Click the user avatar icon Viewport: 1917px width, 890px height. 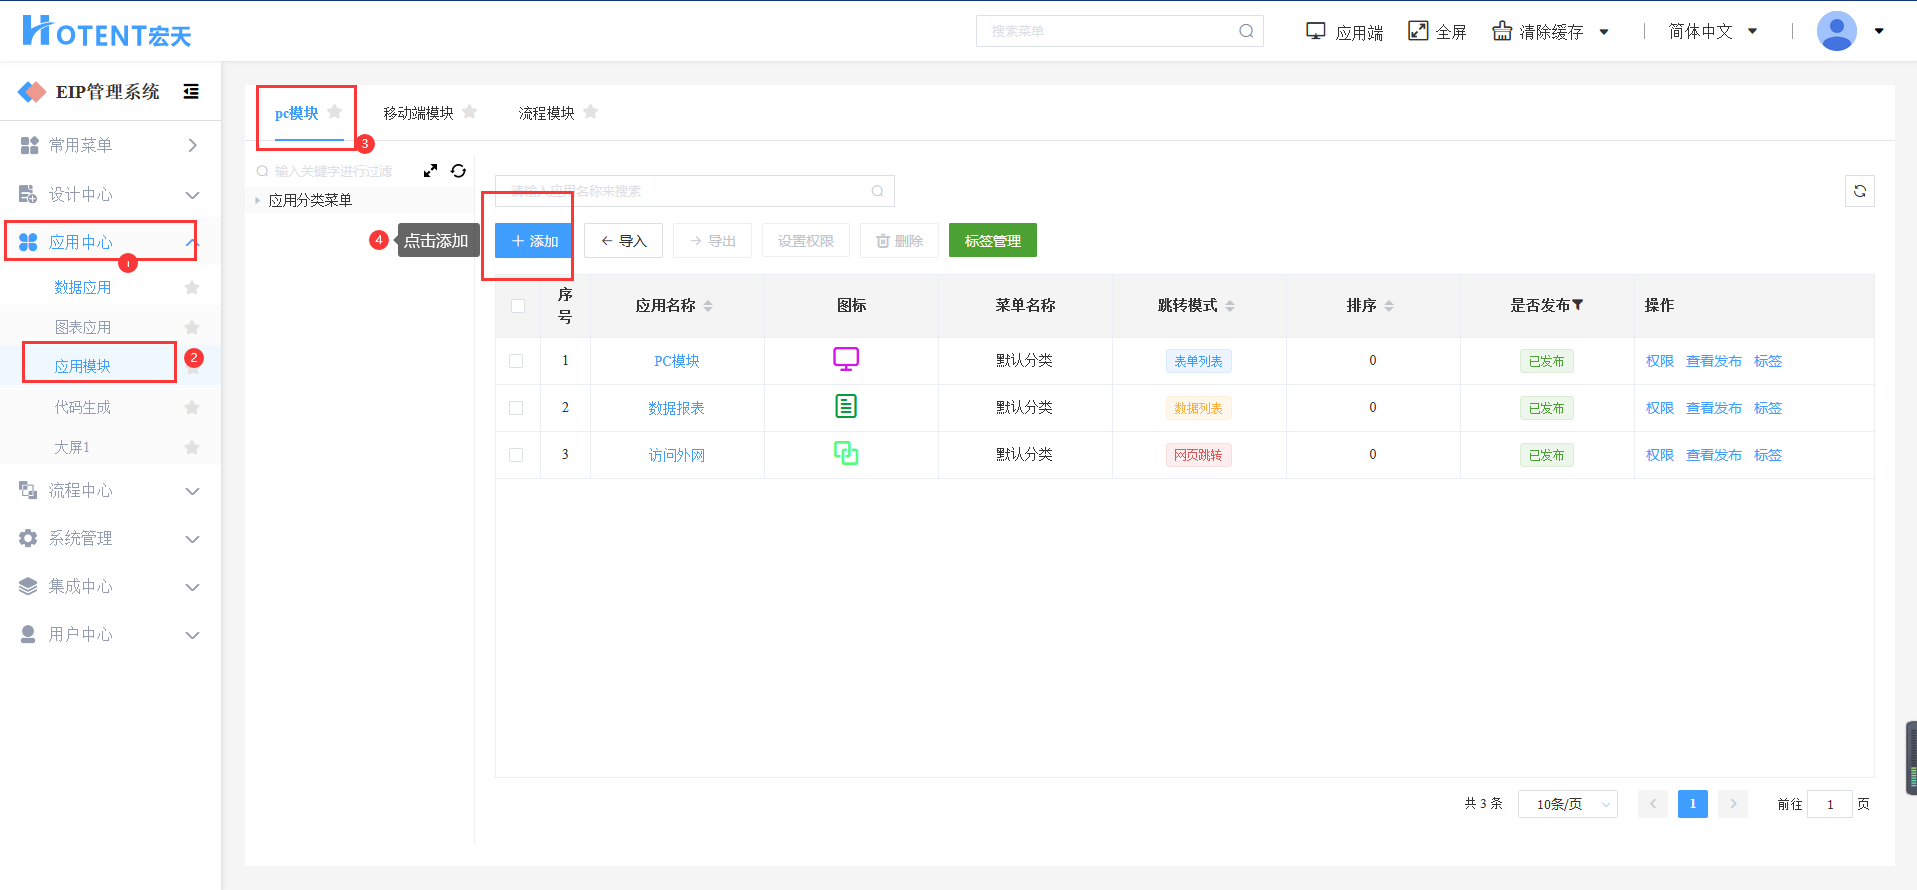pos(1836,31)
